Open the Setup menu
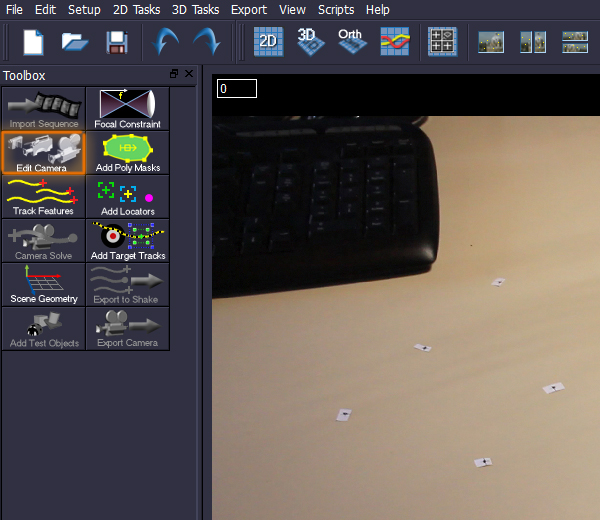The height and width of the screenshot is (520, 600). pyautogui.click(x=84, y=10)
